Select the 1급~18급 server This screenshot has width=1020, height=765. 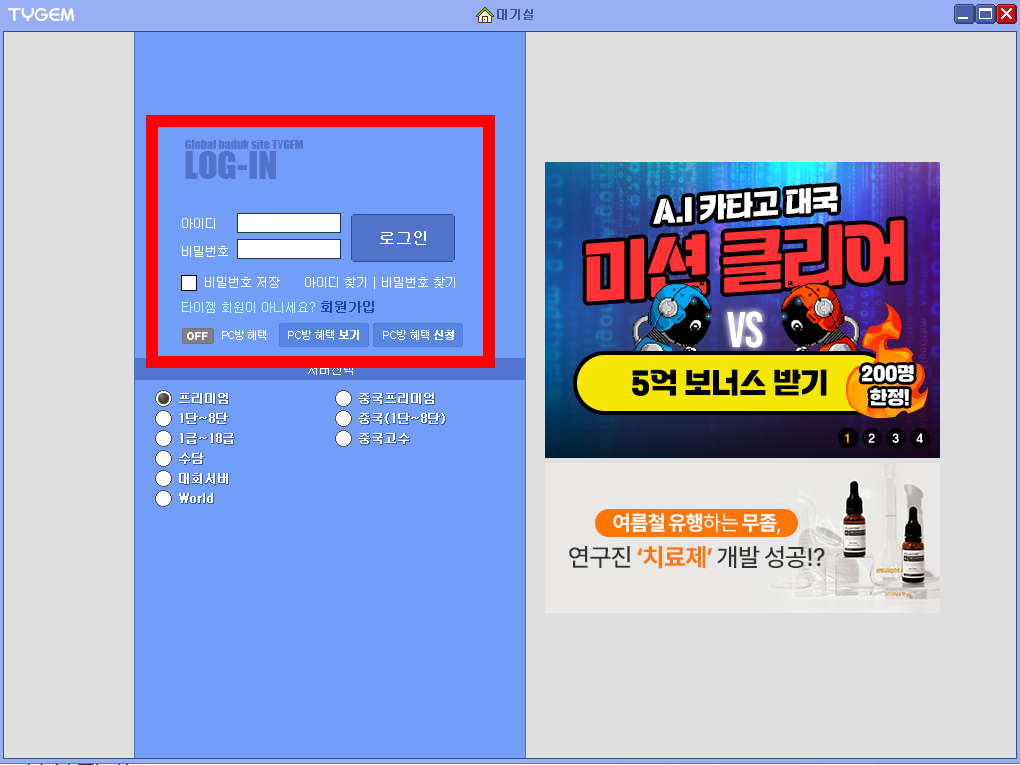pos(163,438)
